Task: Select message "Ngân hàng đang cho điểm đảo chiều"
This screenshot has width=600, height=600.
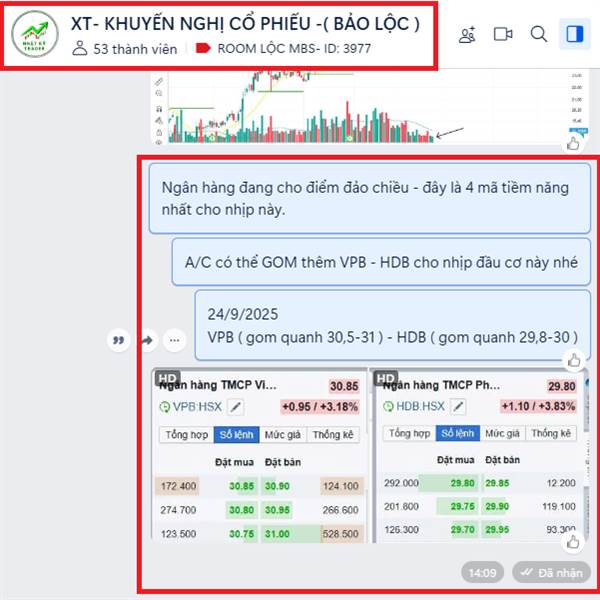Action: point(370,198)
